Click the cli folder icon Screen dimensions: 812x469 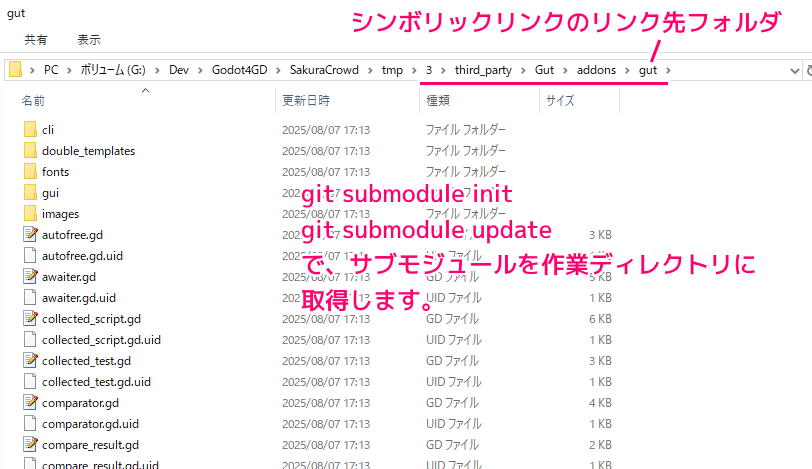[29, 130]
